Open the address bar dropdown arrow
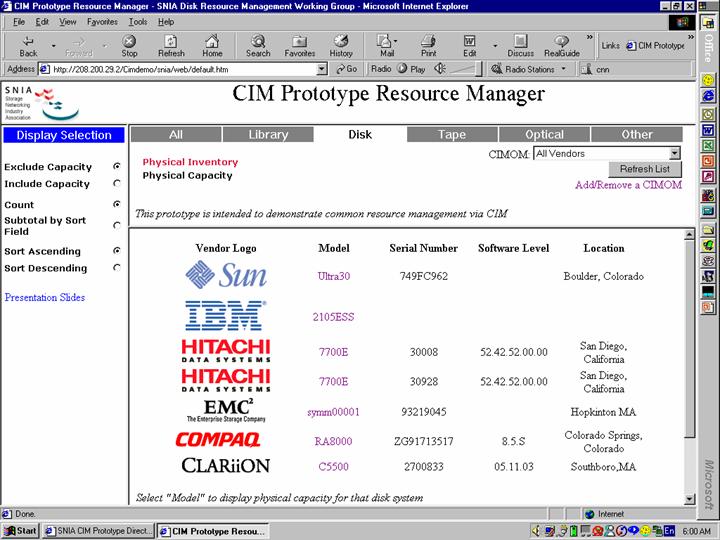 click(x=322, y=69)
